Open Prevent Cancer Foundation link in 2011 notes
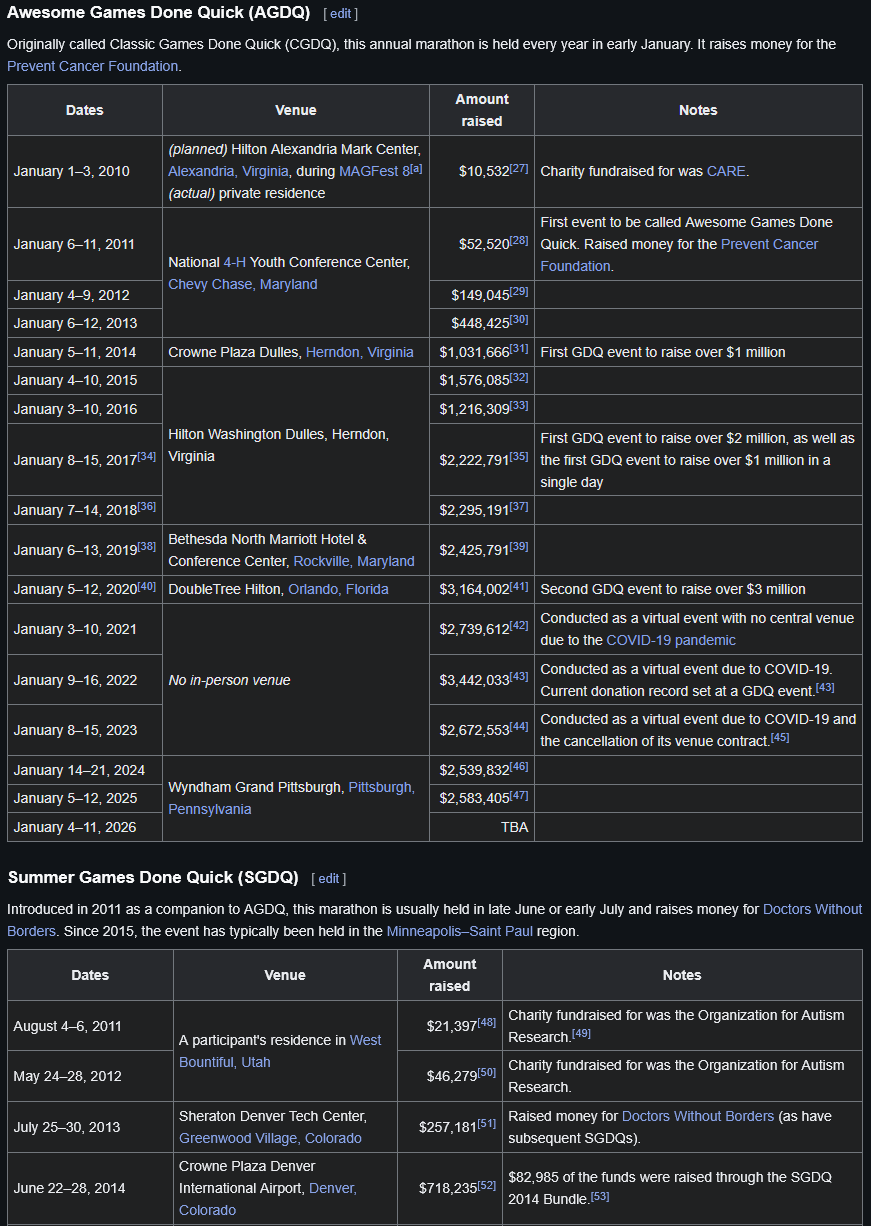 pyautogui.click(x=679, y=255)
